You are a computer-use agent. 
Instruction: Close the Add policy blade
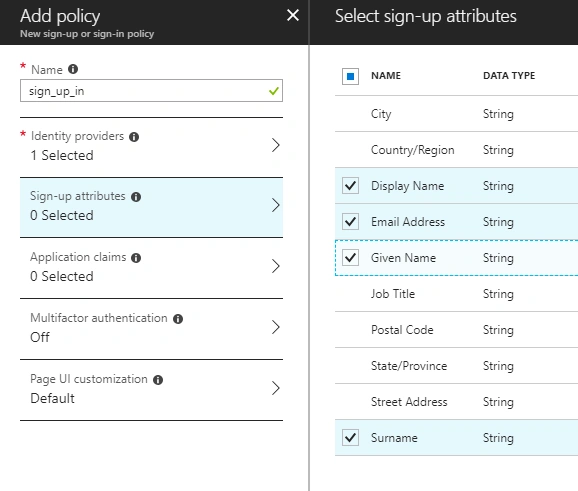click(293, 15)
